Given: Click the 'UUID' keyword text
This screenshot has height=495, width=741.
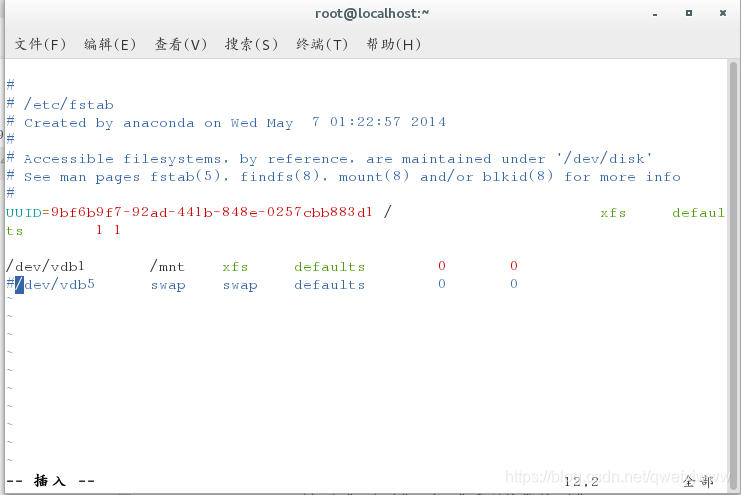Looking at the screenshot, I should 24,213.
